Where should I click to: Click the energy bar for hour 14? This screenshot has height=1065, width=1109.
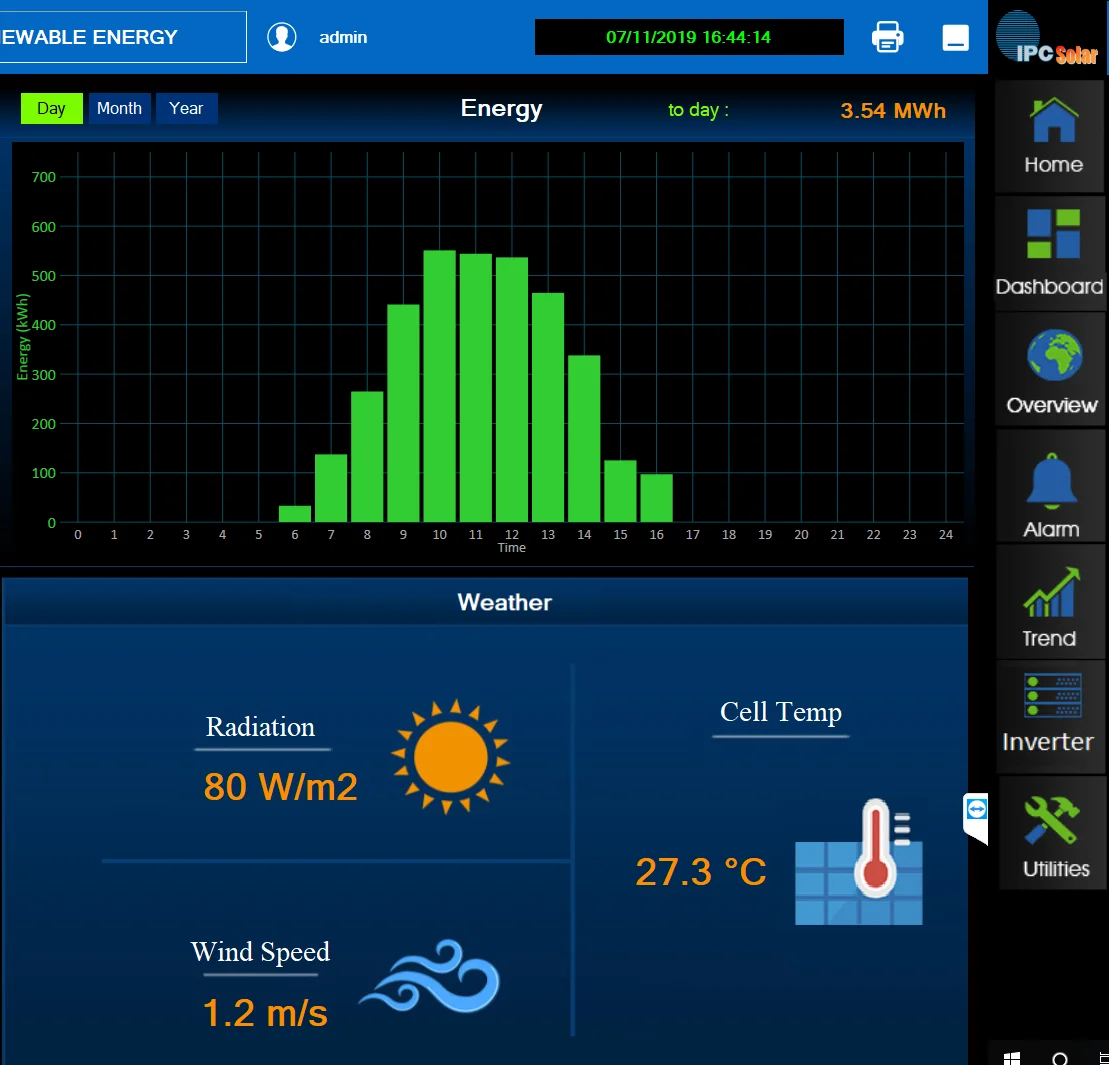click(584, 438)
